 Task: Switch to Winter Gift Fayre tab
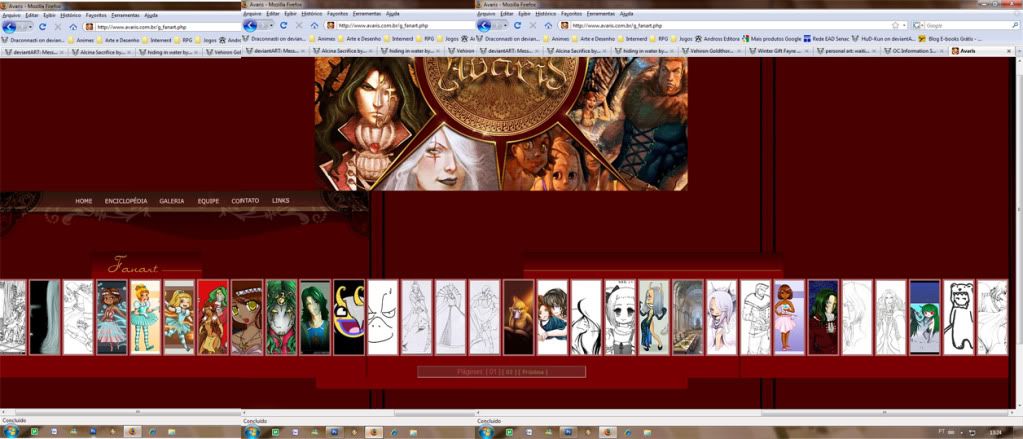tap(778, 51)
